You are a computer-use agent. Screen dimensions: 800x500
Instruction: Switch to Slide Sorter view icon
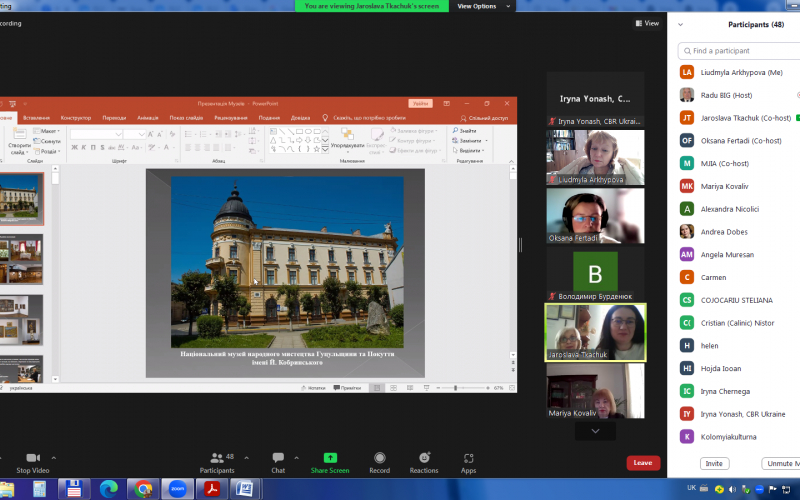click(393, 388)
